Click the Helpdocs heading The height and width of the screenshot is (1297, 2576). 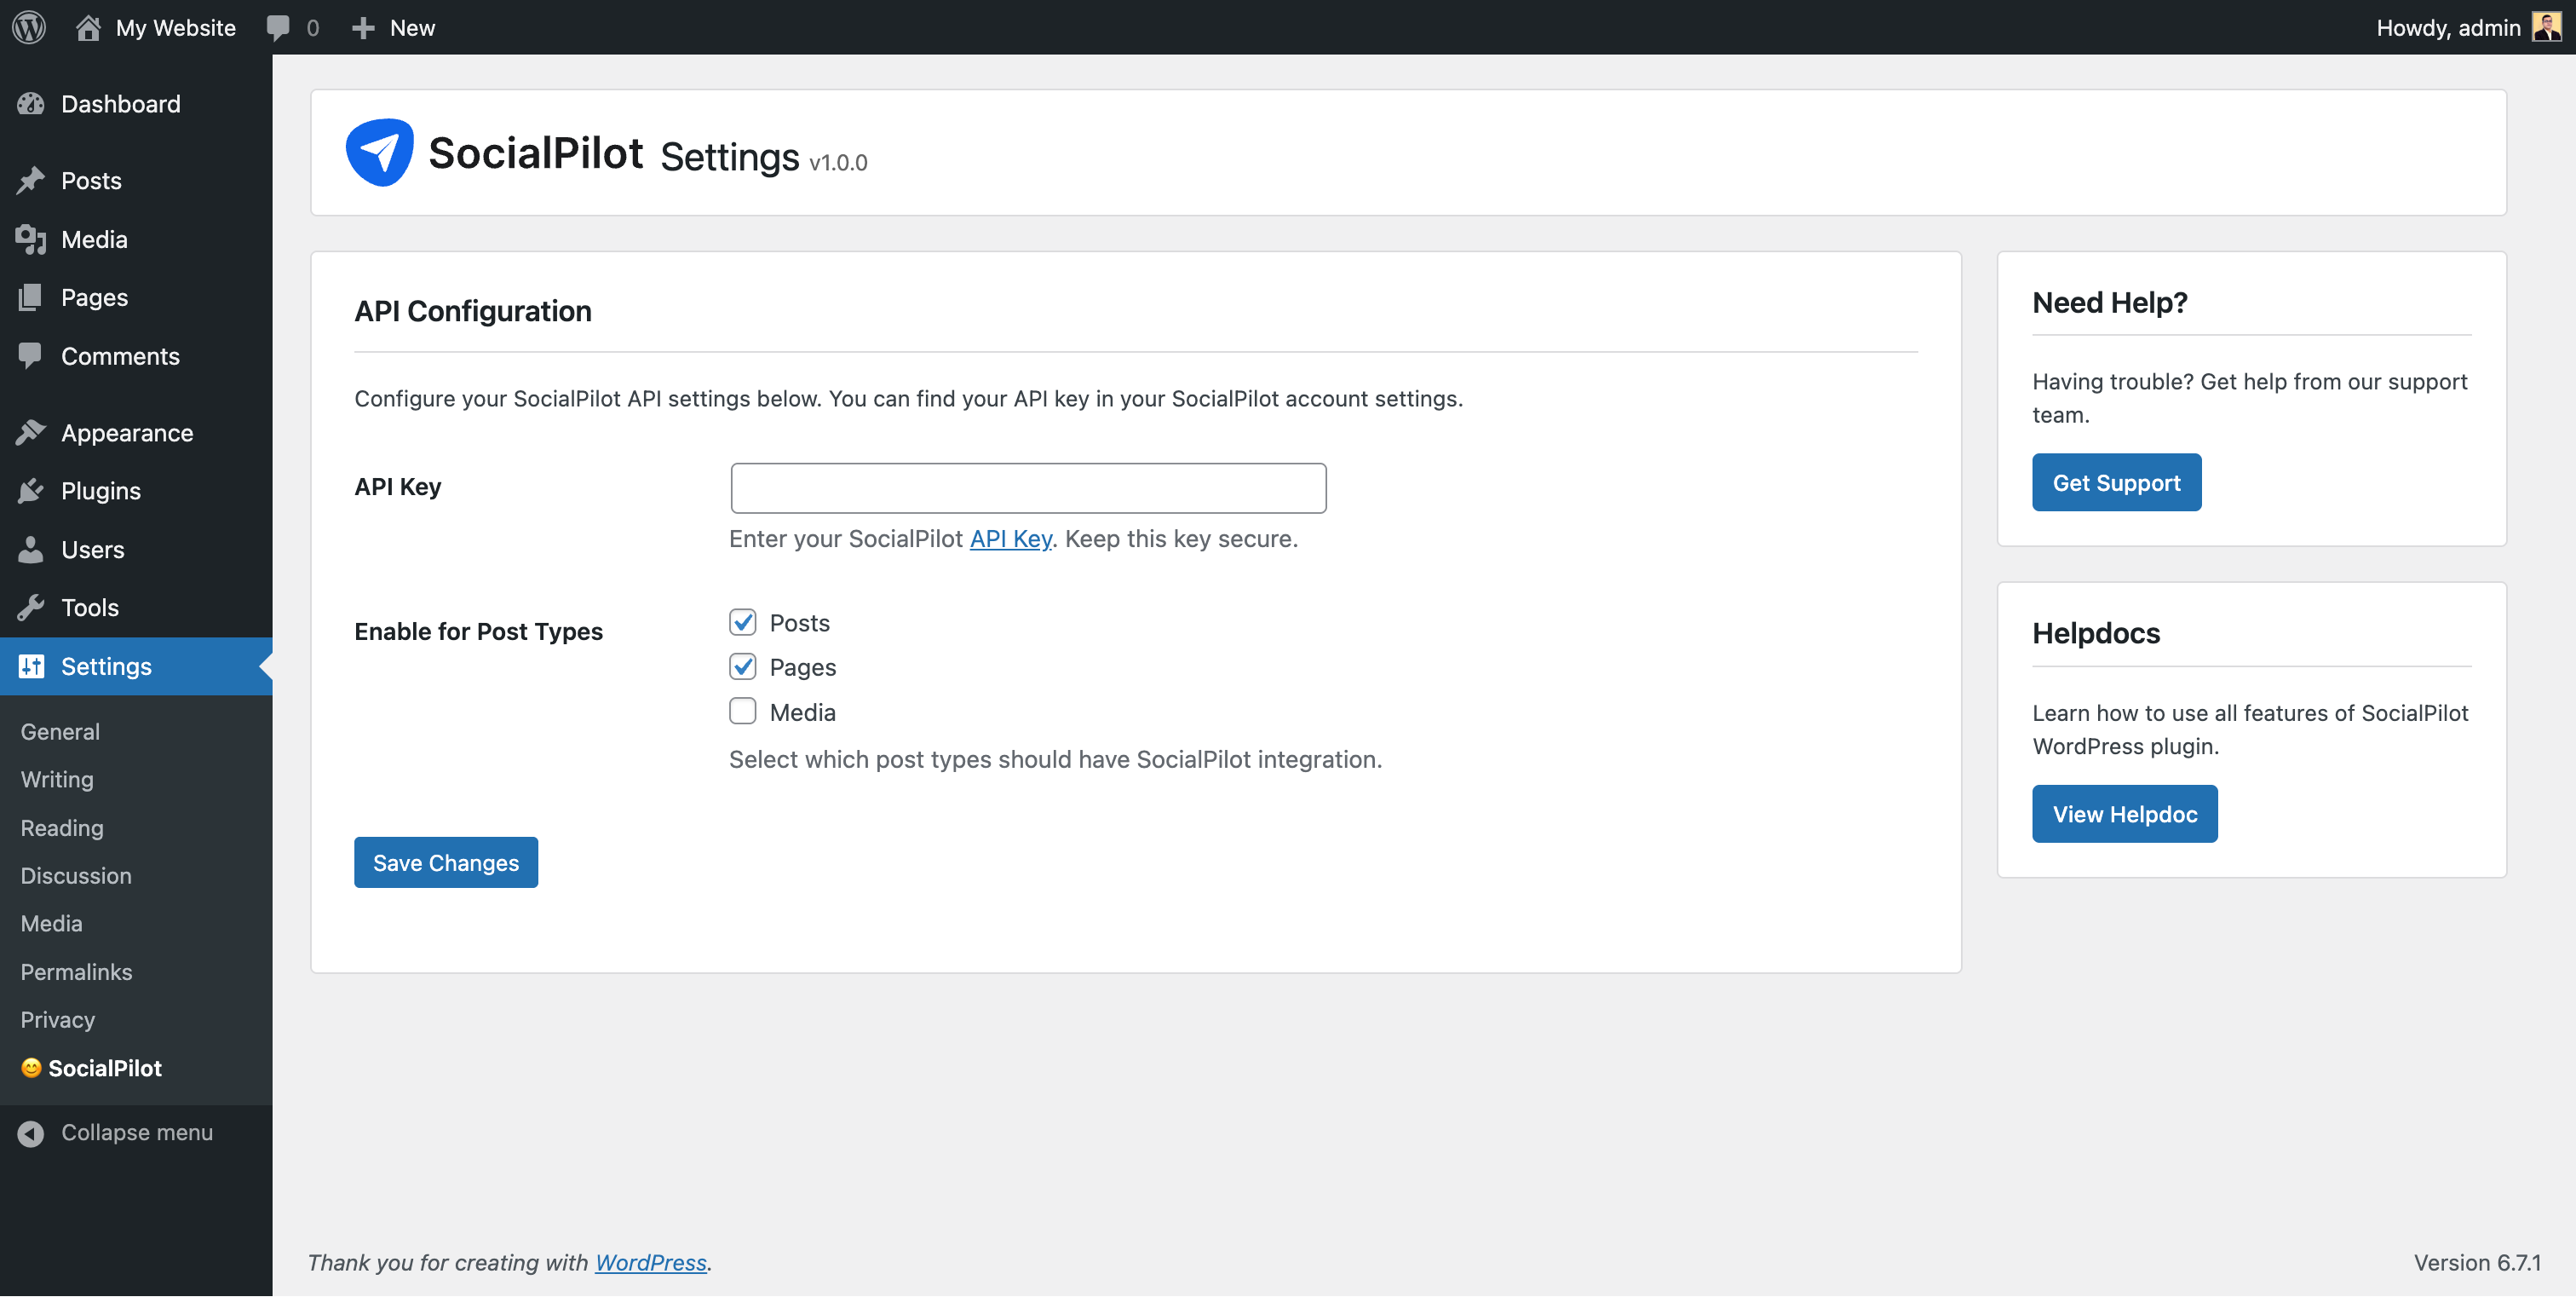pos(2096,633)
